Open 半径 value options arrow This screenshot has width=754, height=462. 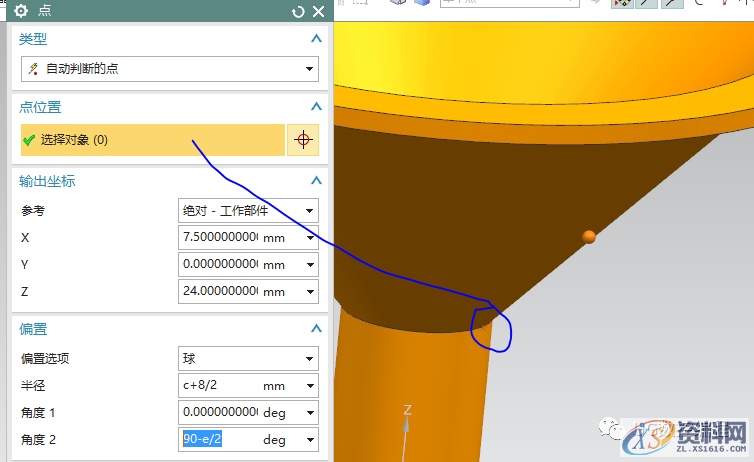click(x=310, y=386)
